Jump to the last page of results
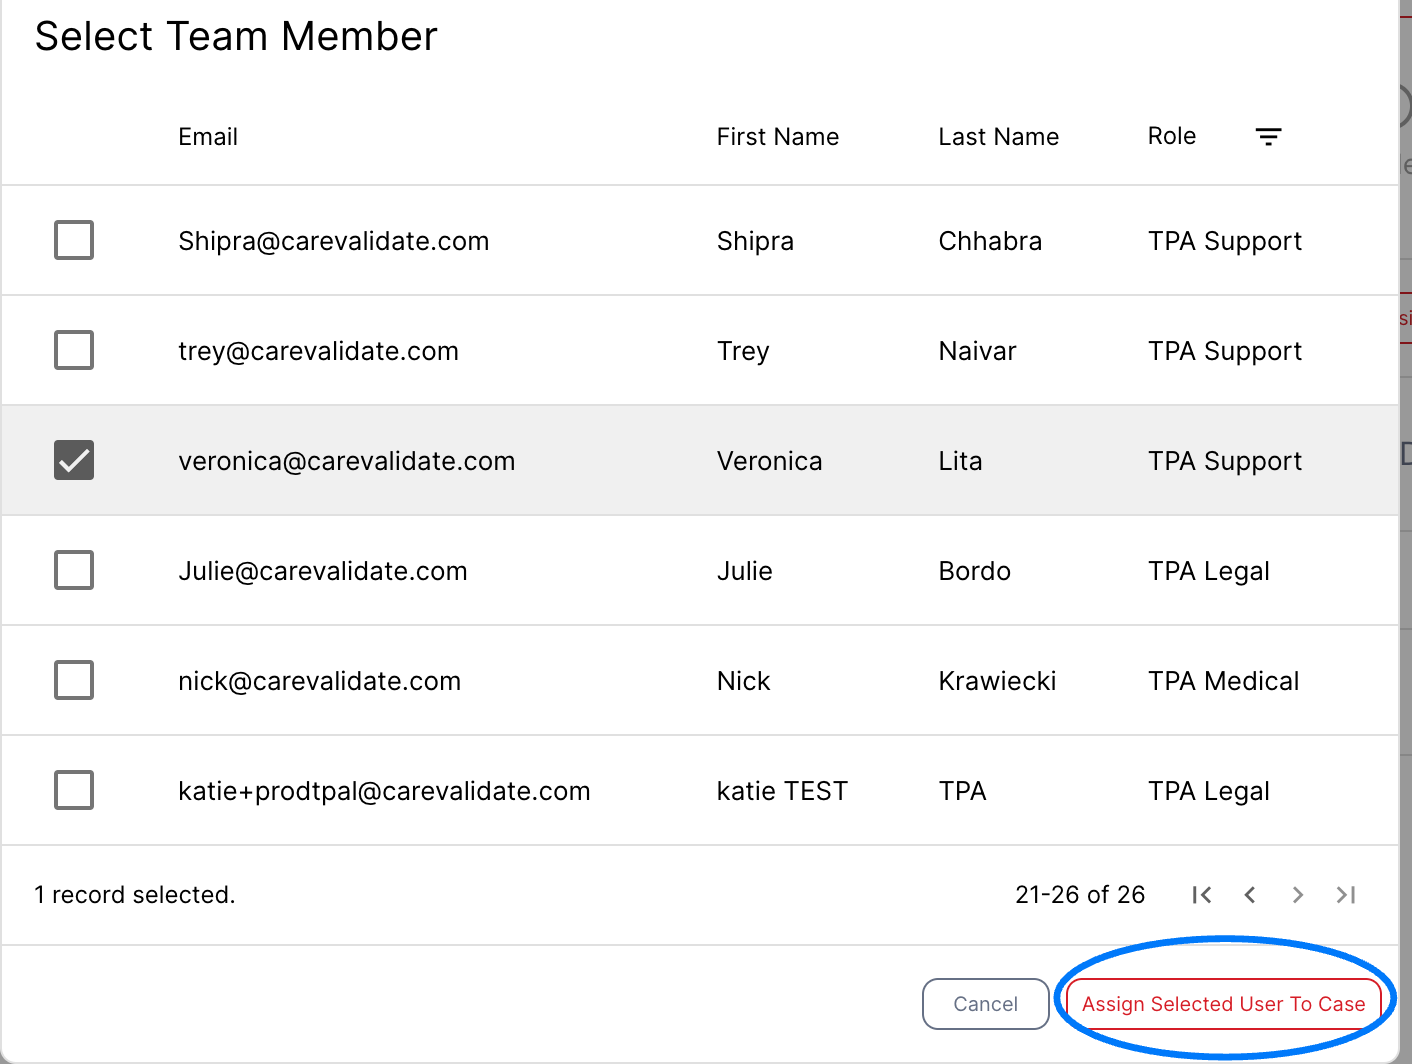Screen dimensions: 1412x1064 1346,895
